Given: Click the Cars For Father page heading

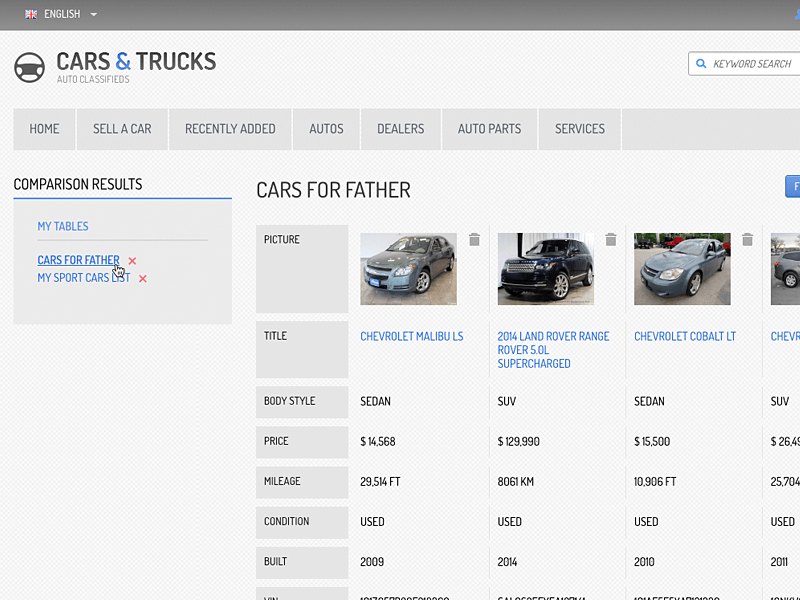Looking at the screenshot, I should (334, 190).
